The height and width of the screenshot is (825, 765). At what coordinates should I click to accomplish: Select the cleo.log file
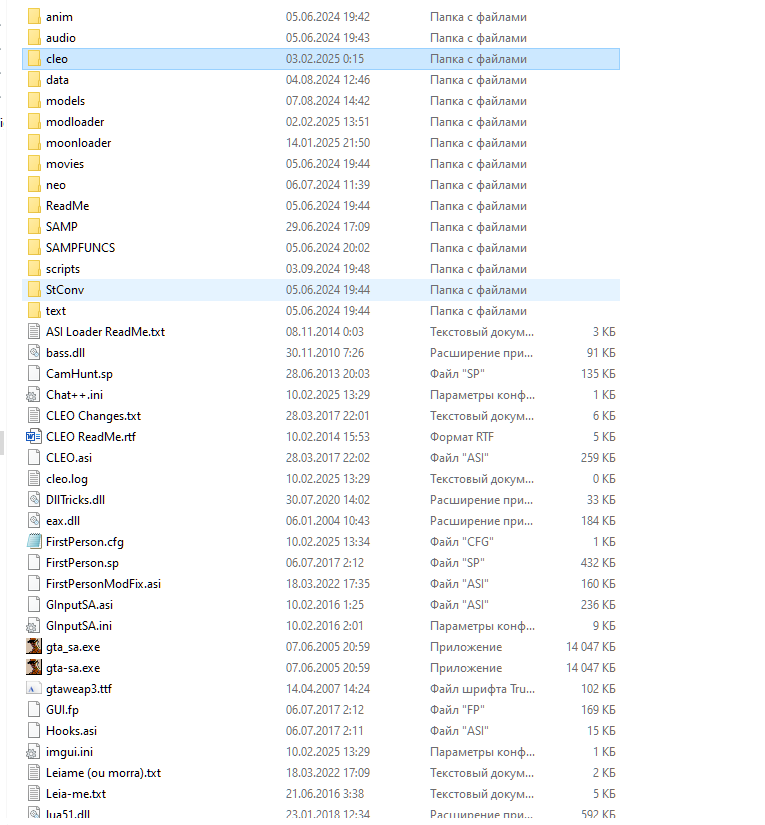pos(68,479)
